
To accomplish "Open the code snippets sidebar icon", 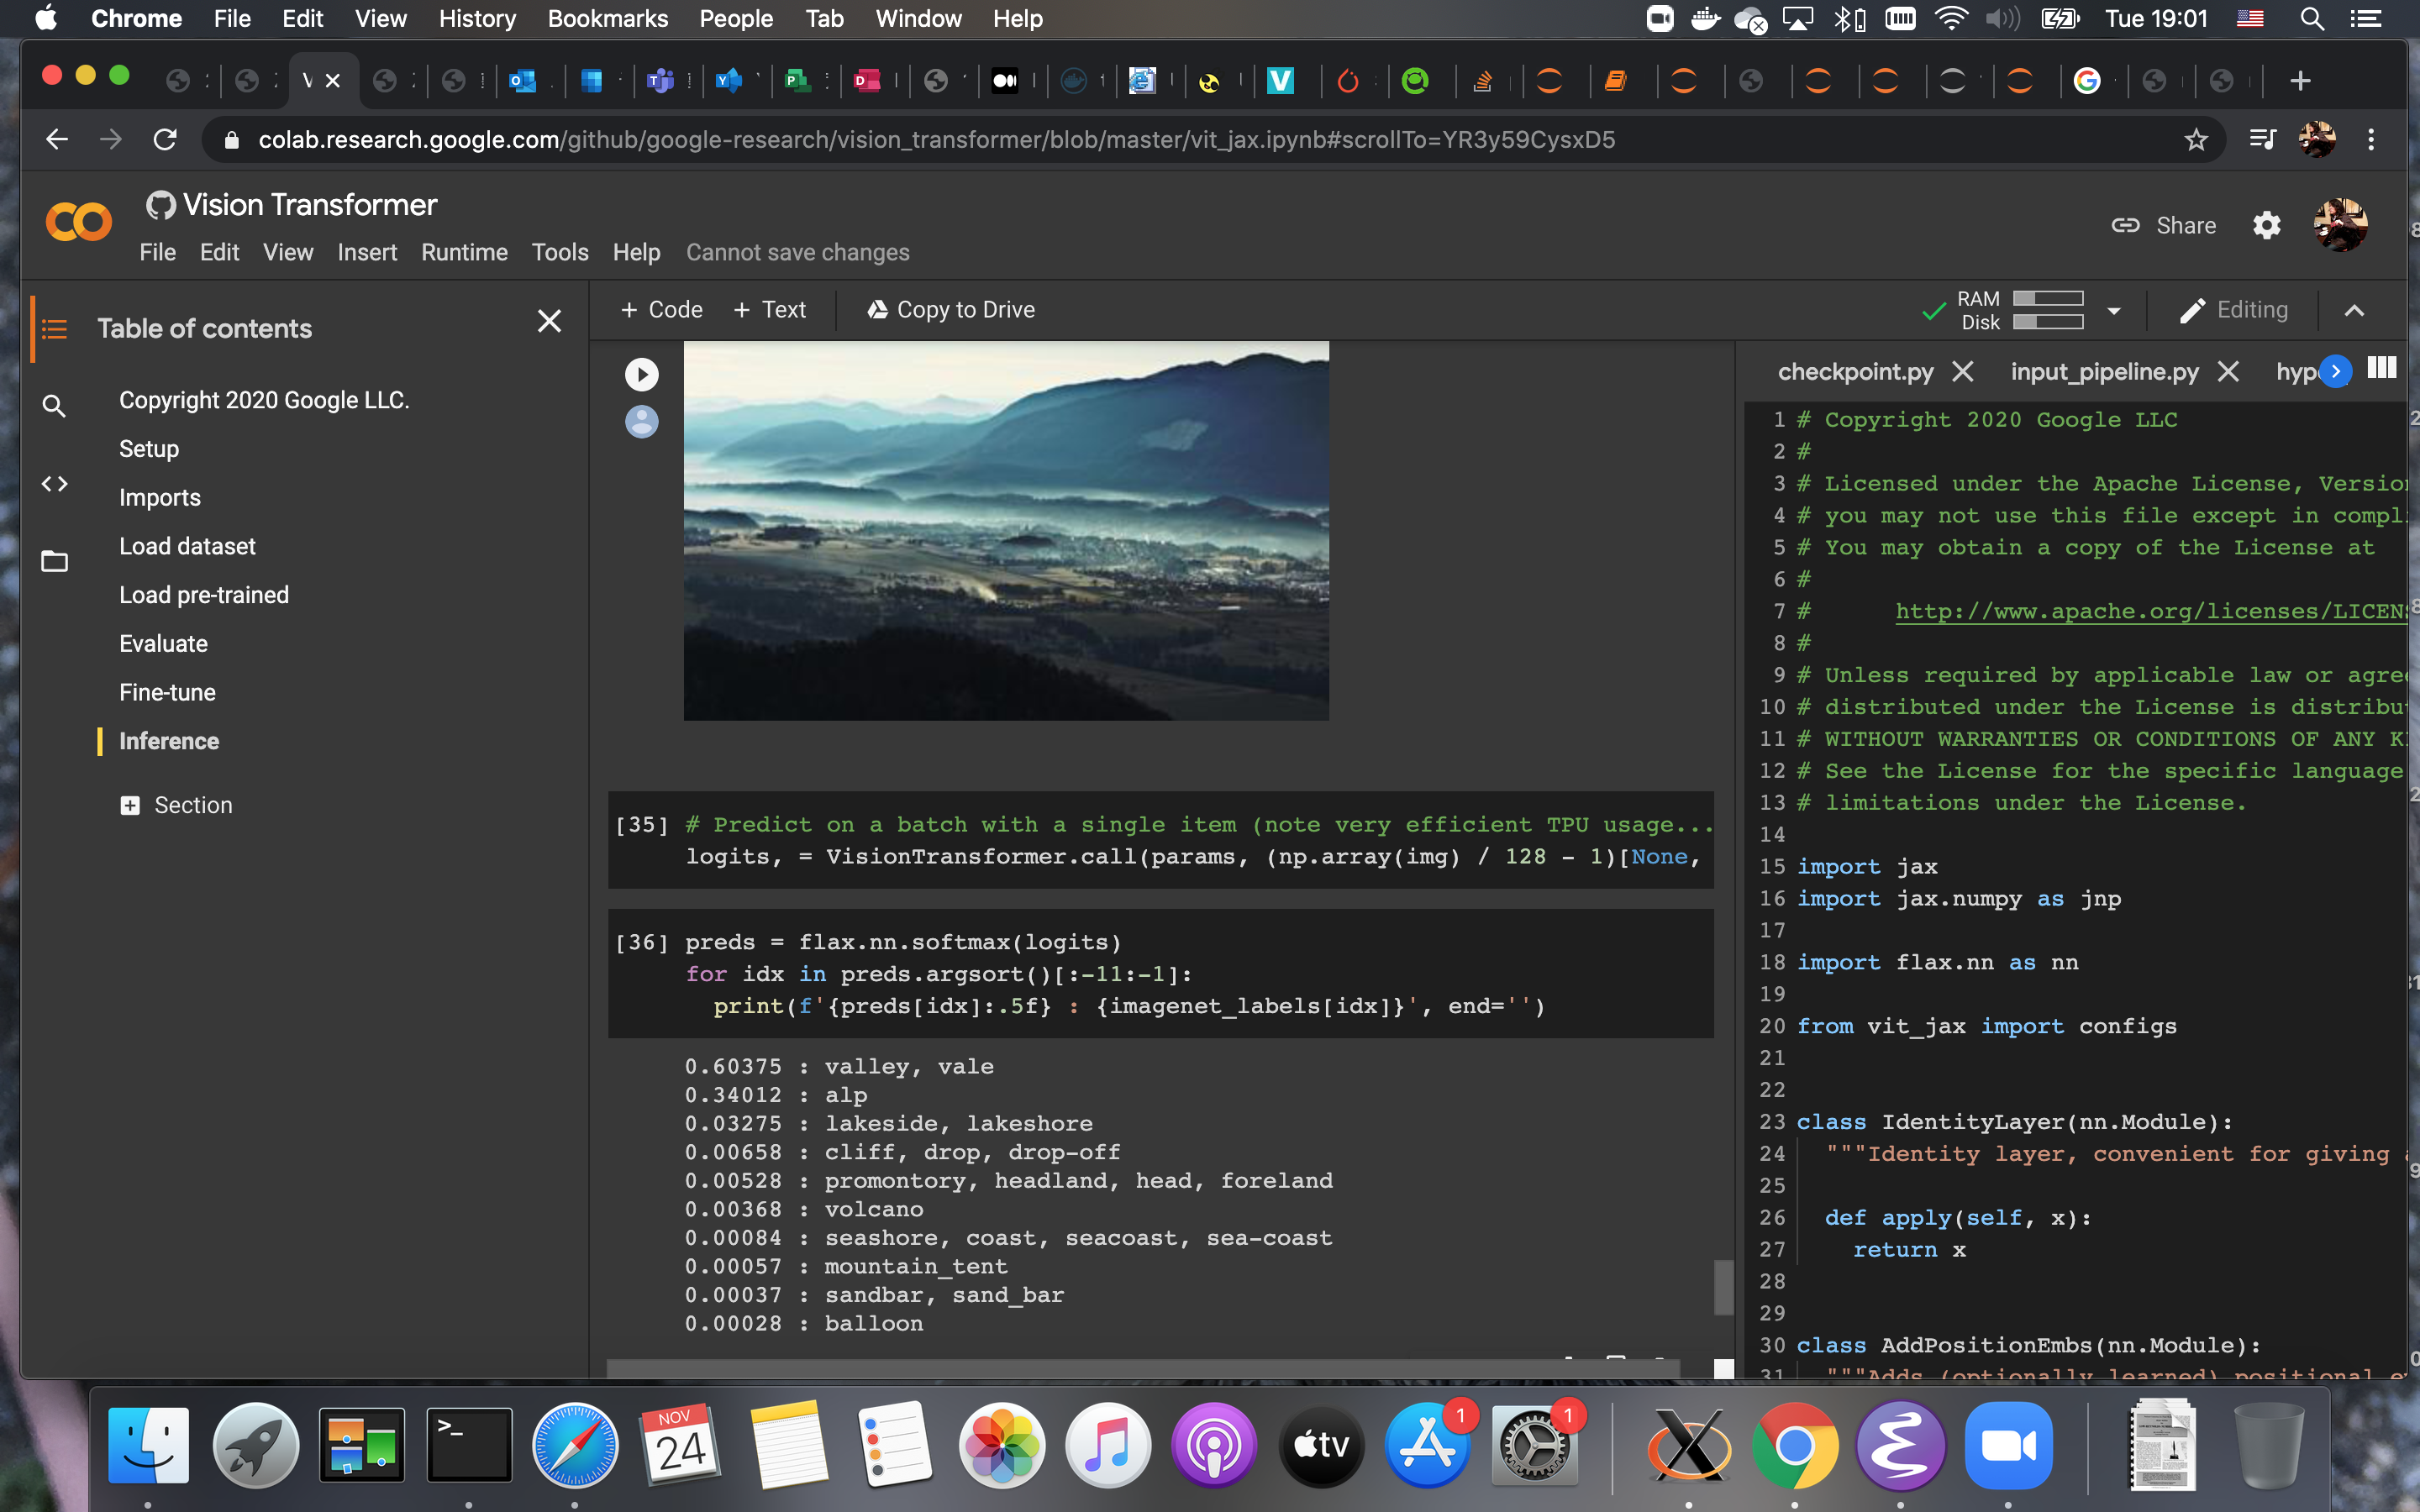I will pyautogui.click(x=54, y=484).
